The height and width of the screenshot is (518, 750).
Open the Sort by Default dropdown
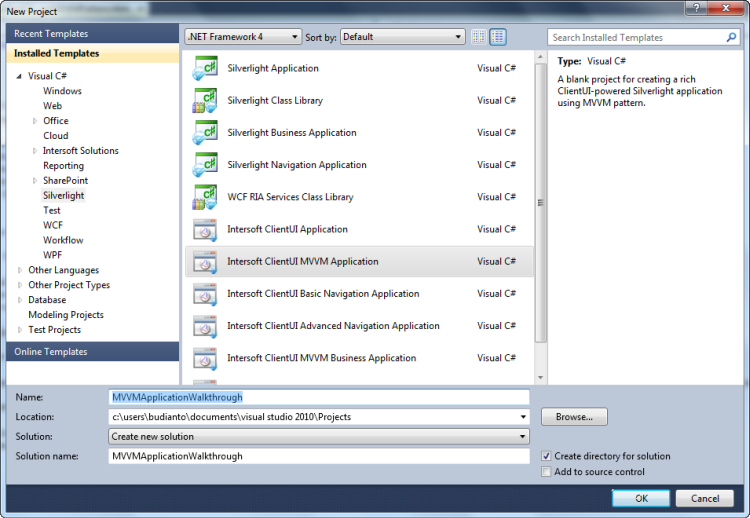coord(402,37)
